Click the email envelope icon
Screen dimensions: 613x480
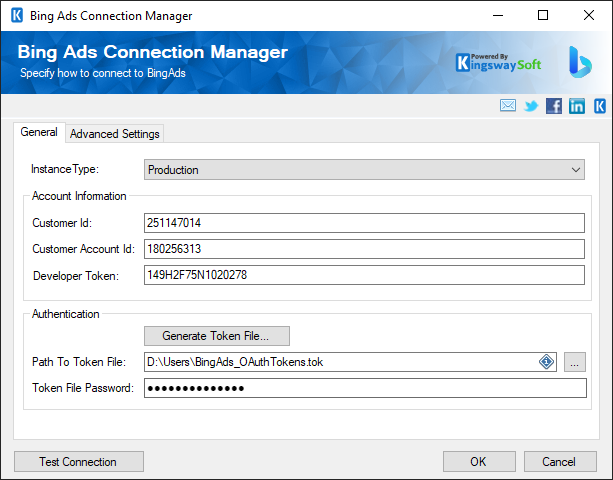pyautogui.click(x=507, y=106)
